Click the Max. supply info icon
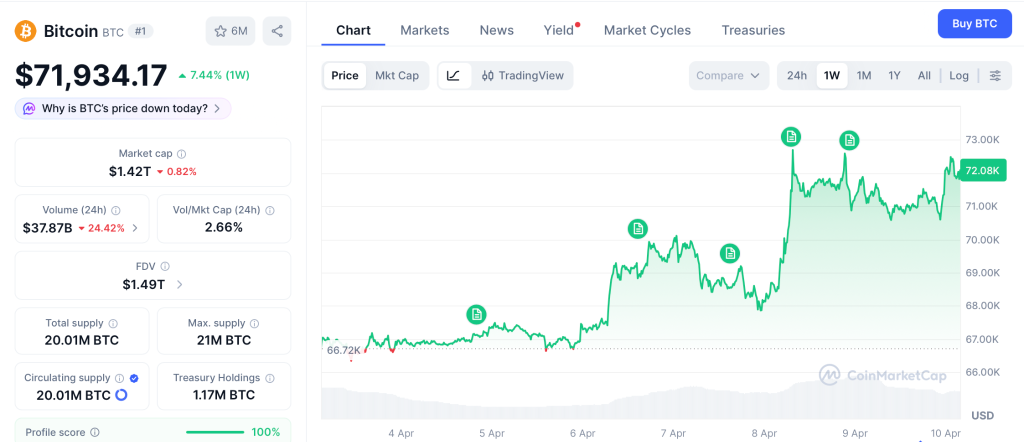This screenshot has width=1024, height=442. [254, 324]
